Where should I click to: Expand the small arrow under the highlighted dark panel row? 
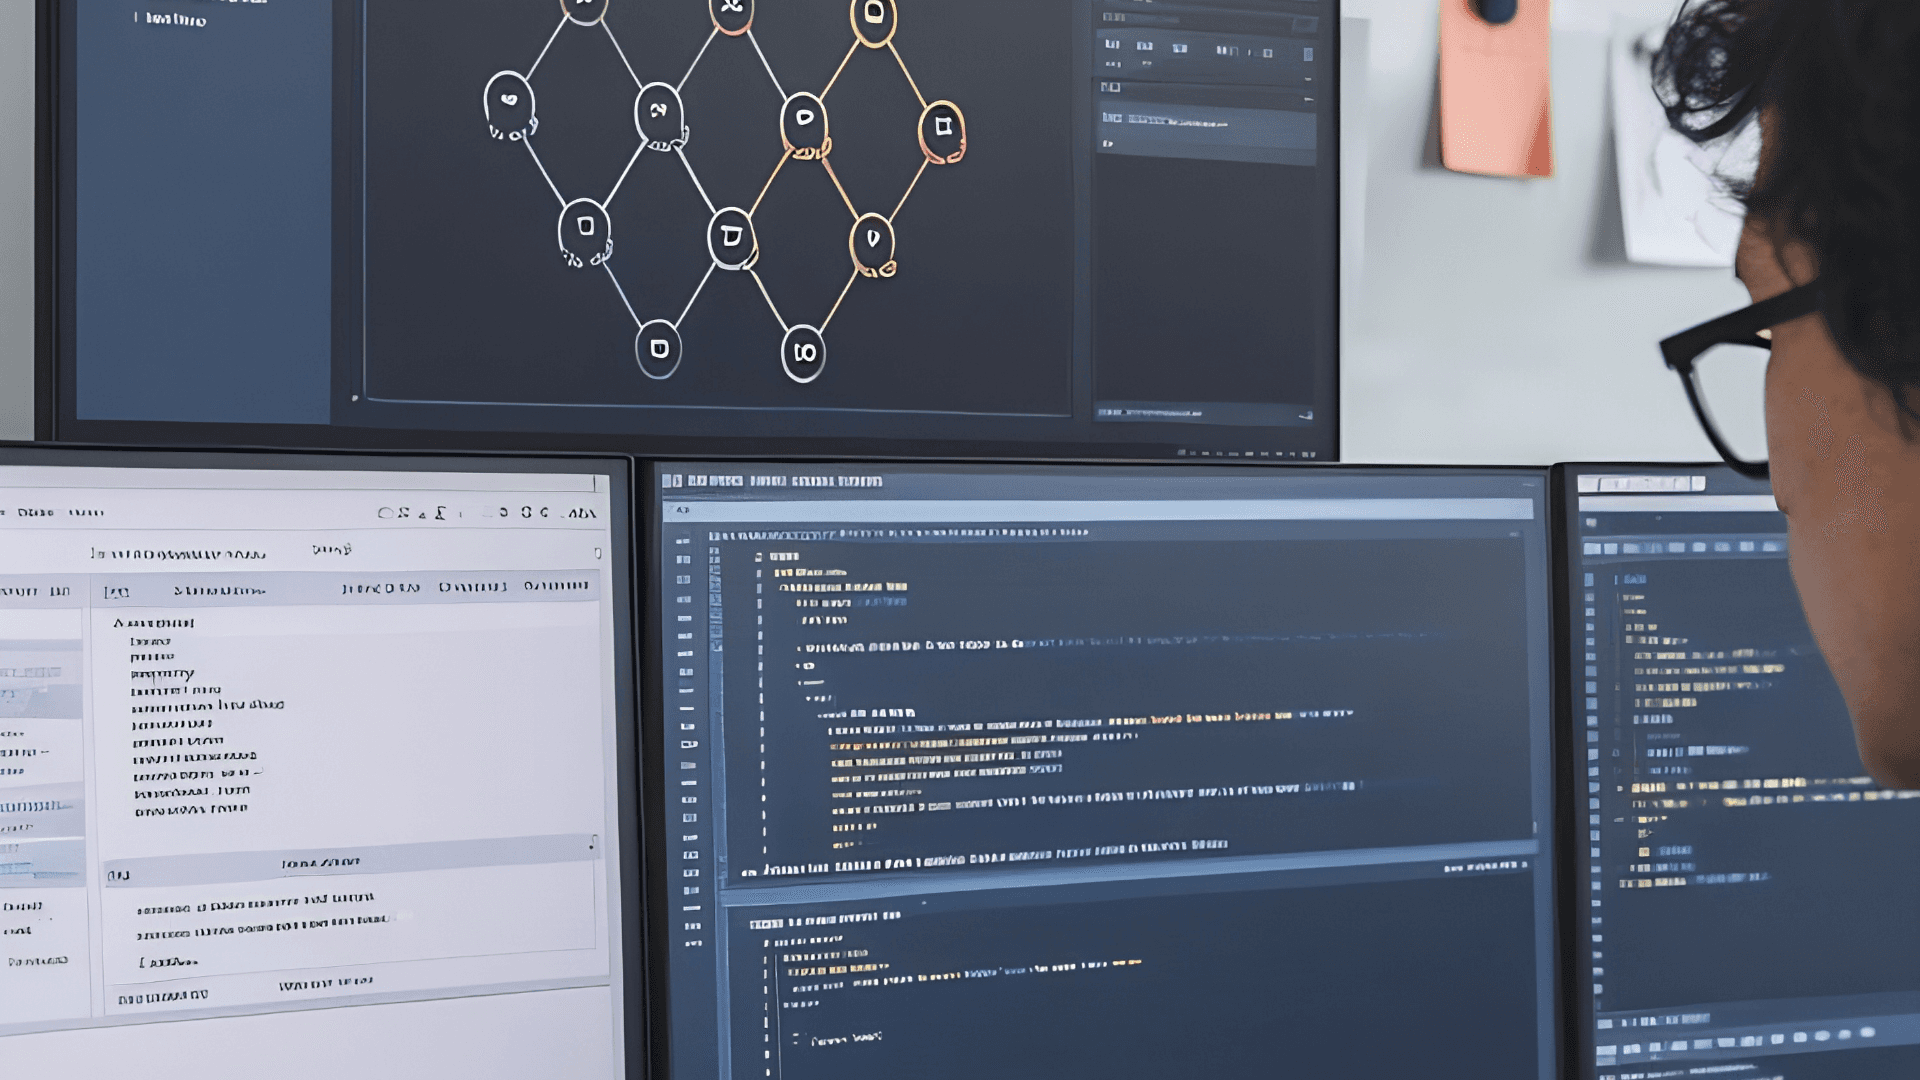tap(1107, 144)
